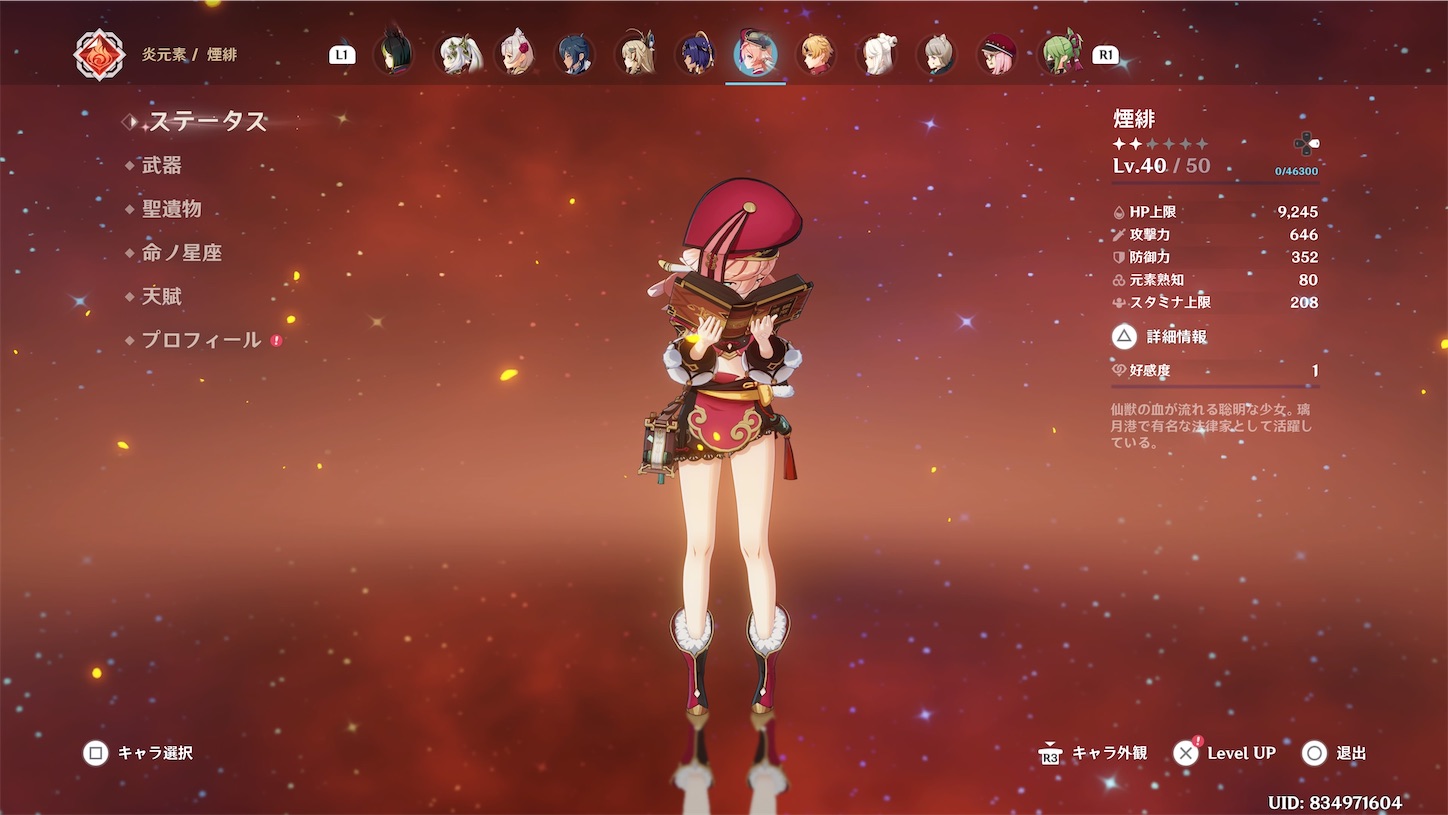The width and height of the screenshot is (1448, 815).
Task: Click the R1 next character icon
Action: [1105, 55]
